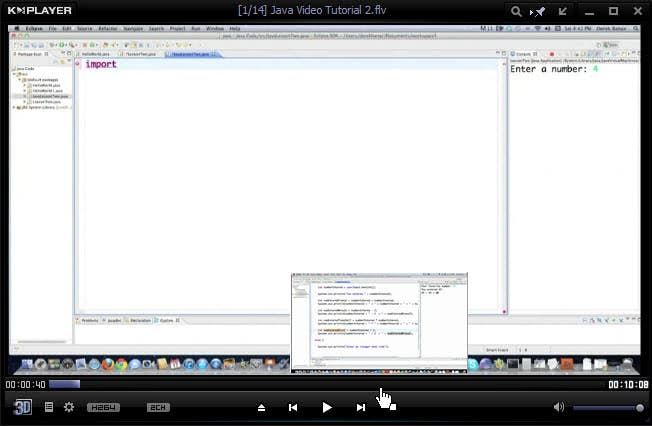
Task: Click "Enter a number:" in the video console
Action: click(548, 69)
